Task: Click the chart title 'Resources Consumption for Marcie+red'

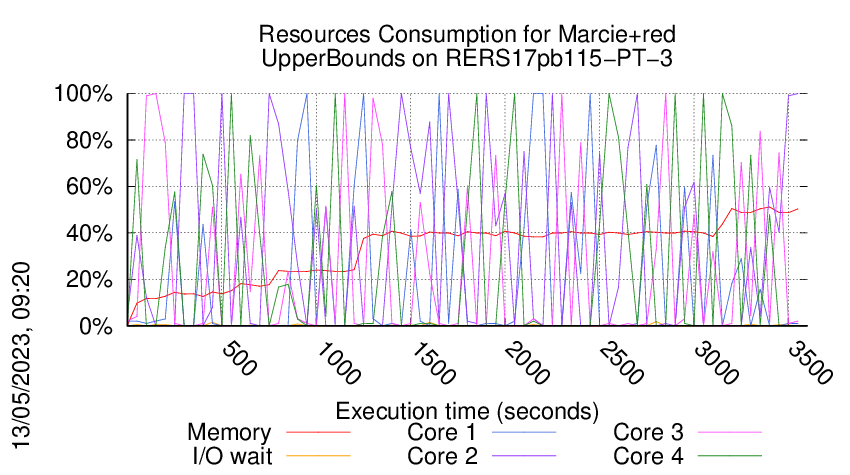Action: [x=467, y=35]
